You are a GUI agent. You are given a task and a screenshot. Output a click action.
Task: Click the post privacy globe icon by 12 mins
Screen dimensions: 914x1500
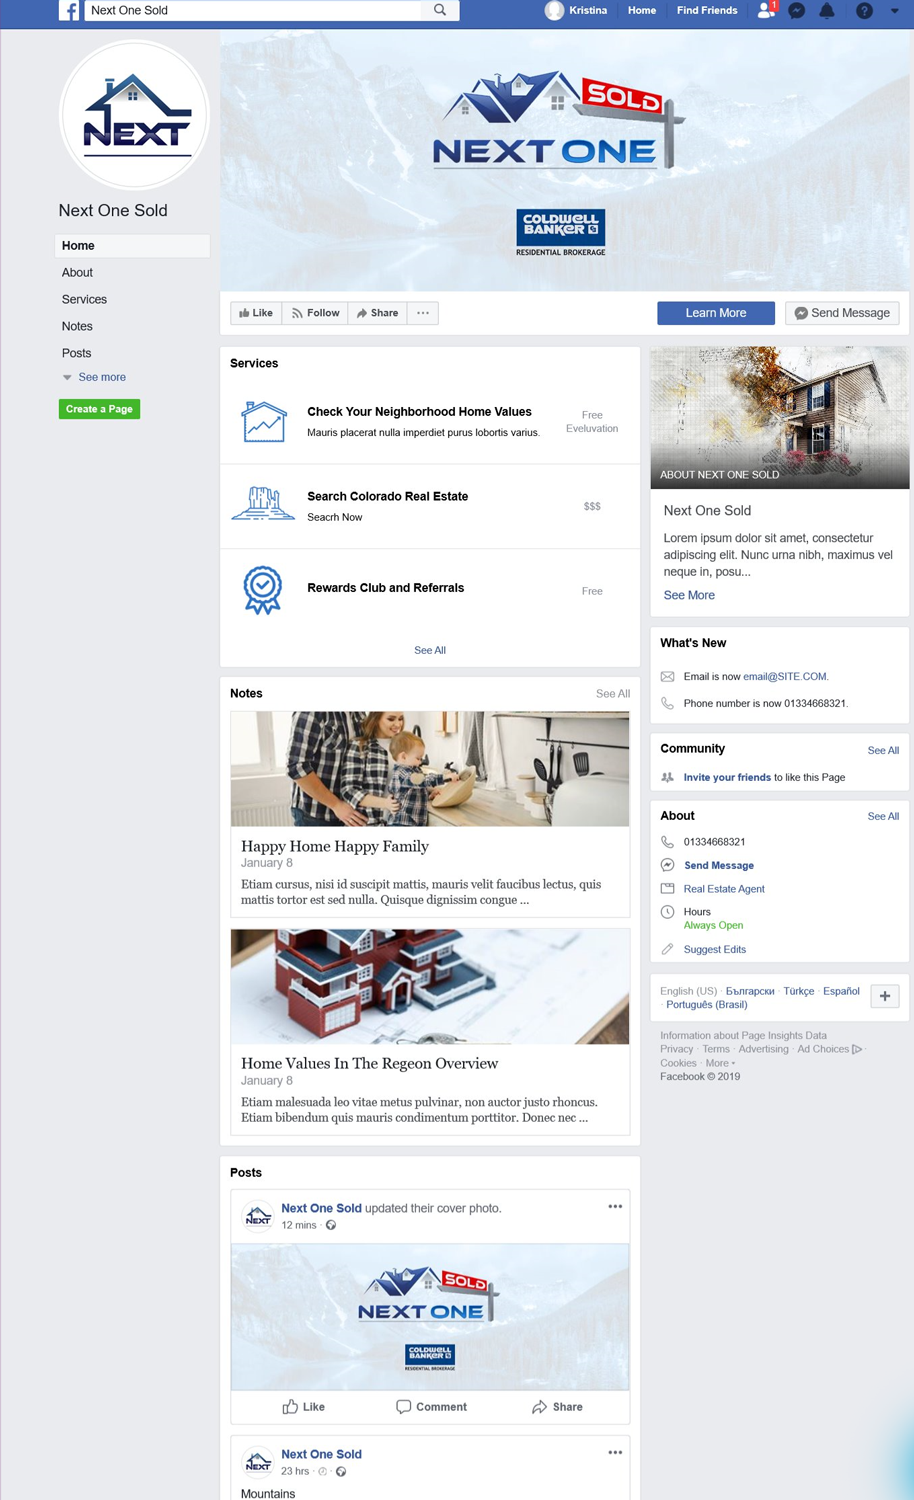point(331,1226)
